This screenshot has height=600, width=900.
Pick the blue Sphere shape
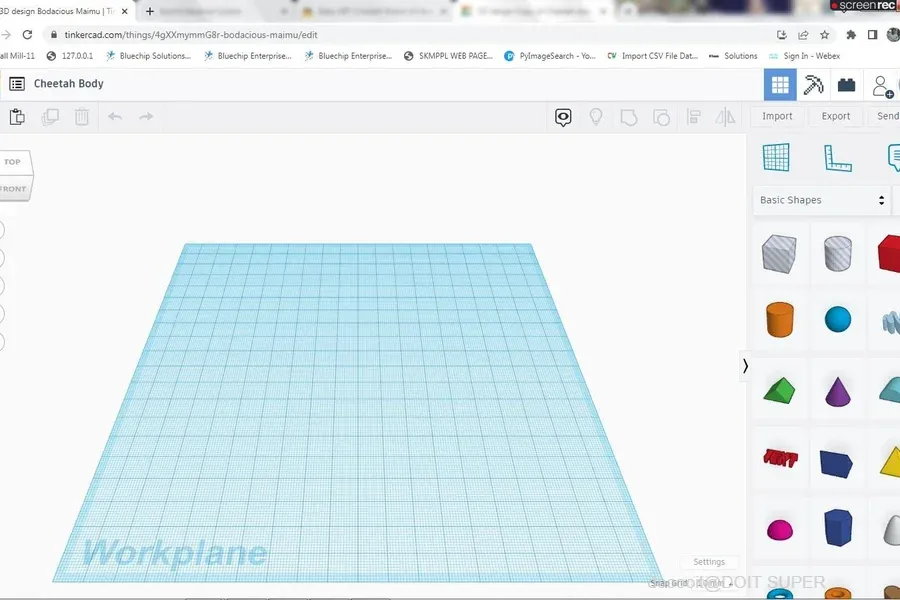(x=837, y=319)
